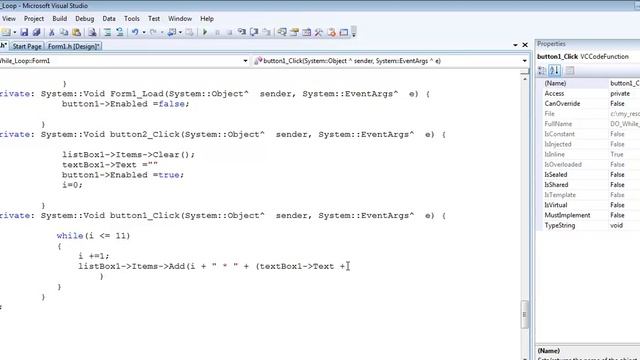Open the Undo history dropdown arrow
Screen dimensions: 640x360
[x=144, y=32]
